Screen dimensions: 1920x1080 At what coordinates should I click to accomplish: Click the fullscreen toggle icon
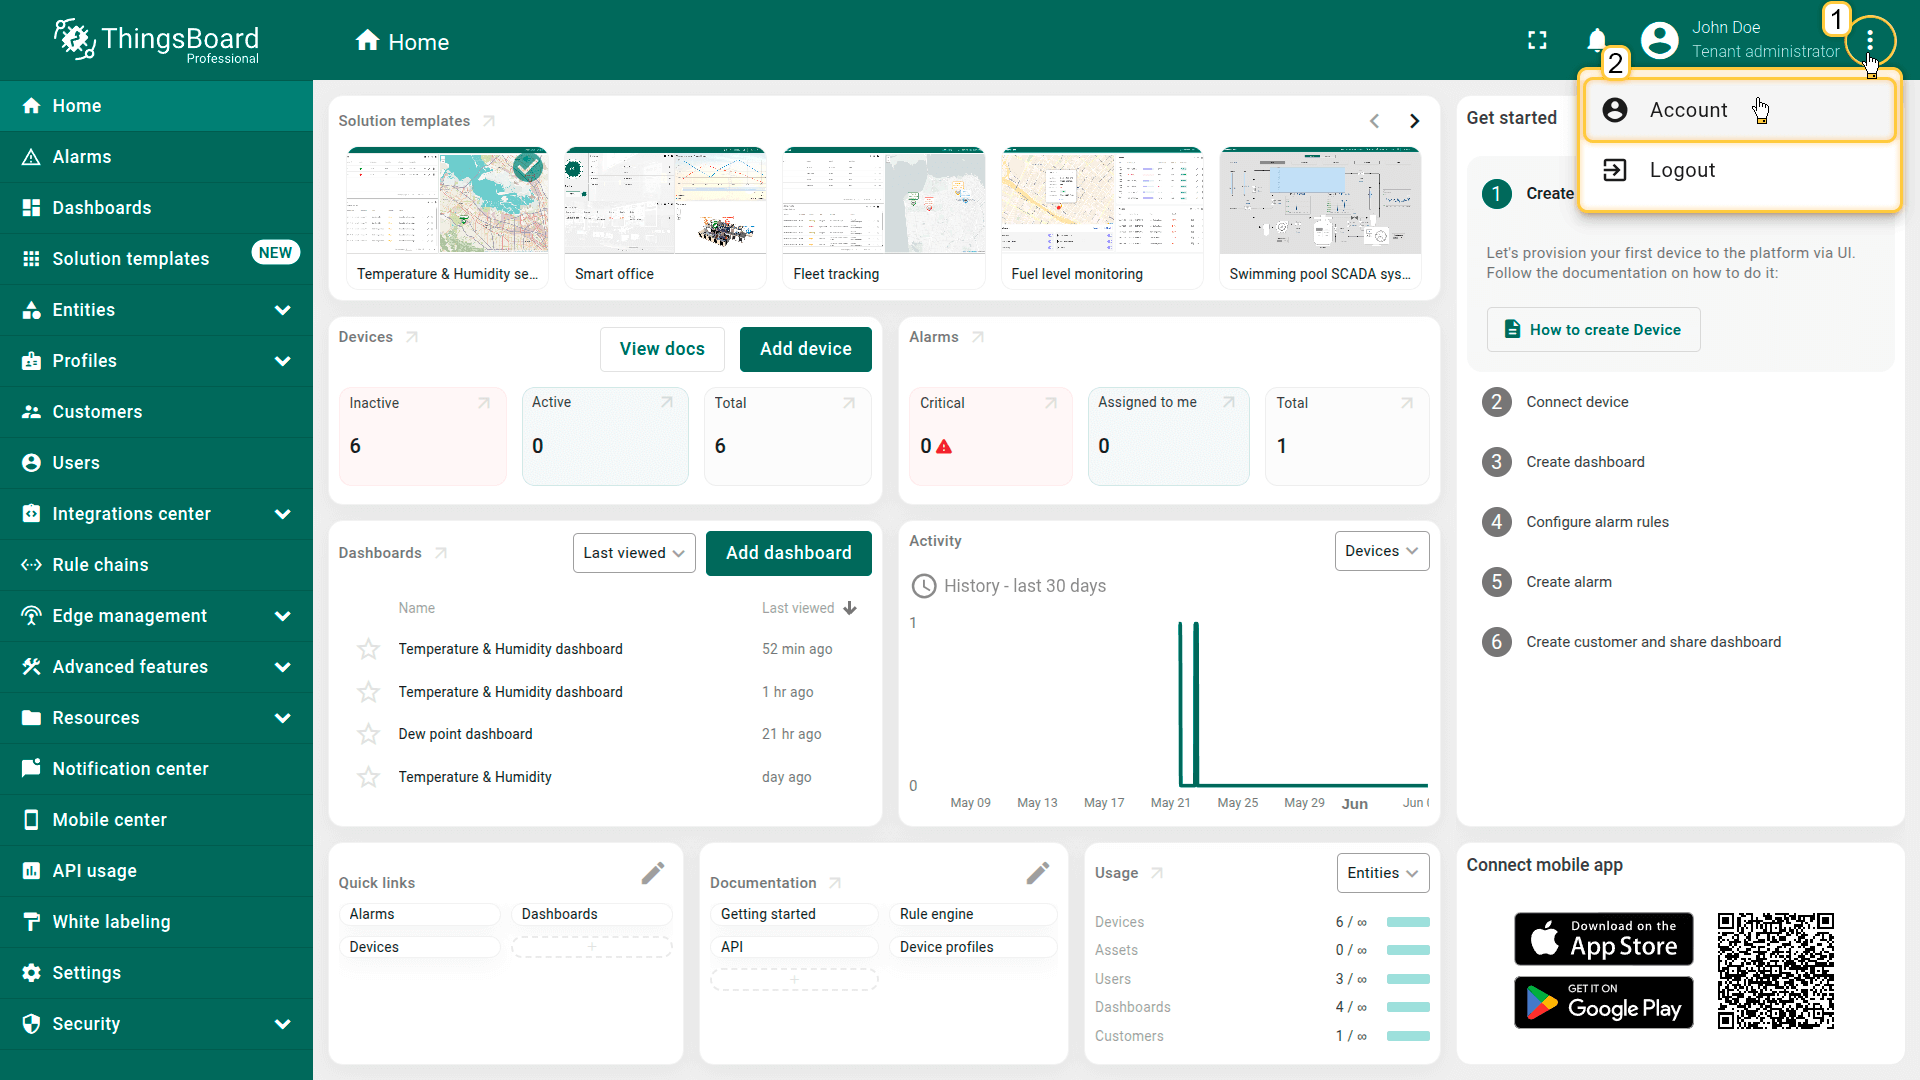tap(1537, 40)
